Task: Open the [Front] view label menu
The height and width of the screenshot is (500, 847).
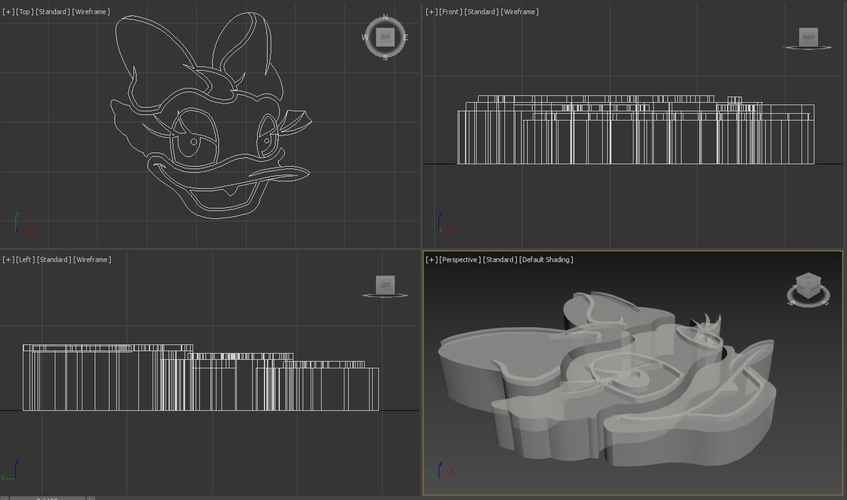Action: (x=451, y=11)
